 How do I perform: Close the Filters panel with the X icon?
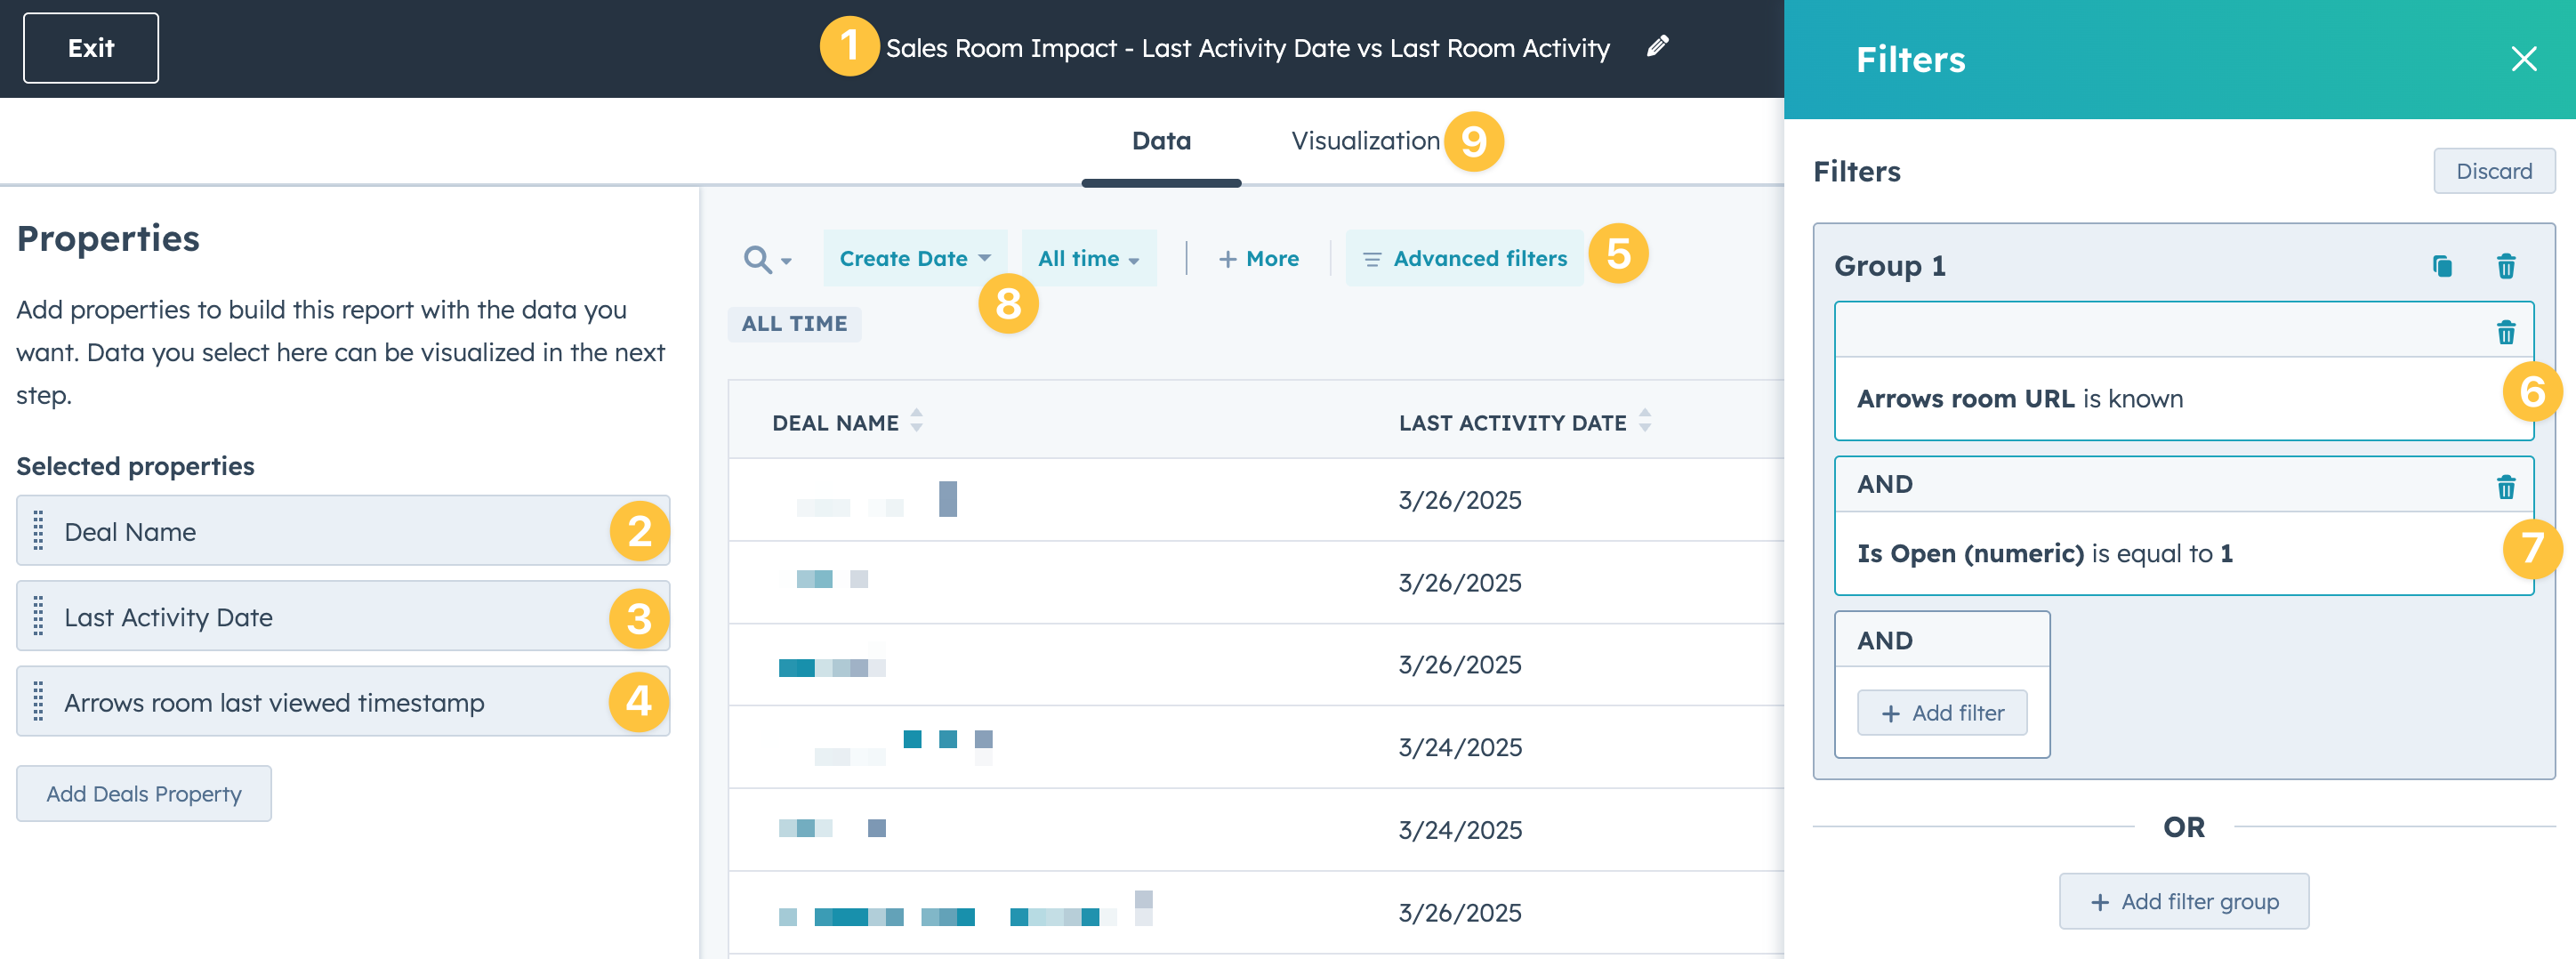tap(2523, 59)
